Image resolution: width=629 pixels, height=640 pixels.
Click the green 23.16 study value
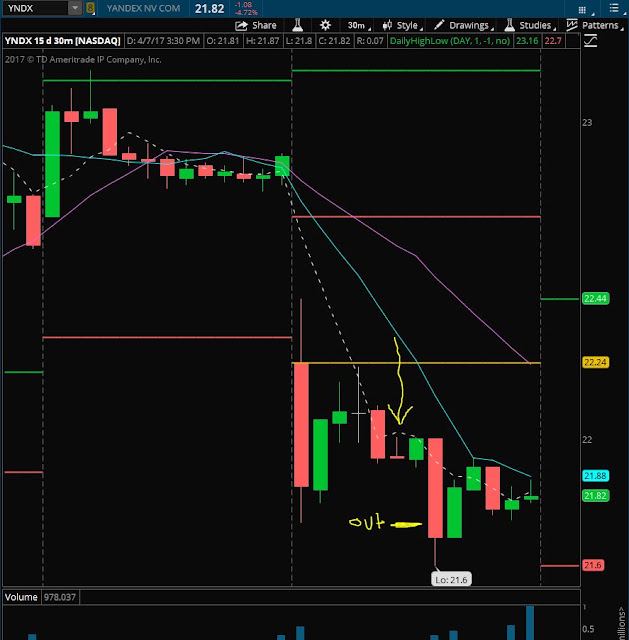pos(527,41)
